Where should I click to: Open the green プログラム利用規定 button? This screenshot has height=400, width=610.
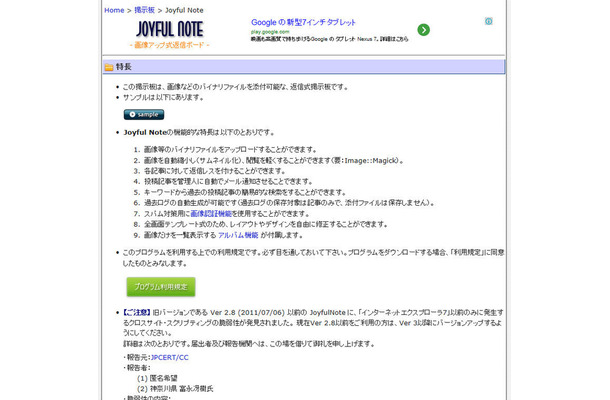[160, 286]
